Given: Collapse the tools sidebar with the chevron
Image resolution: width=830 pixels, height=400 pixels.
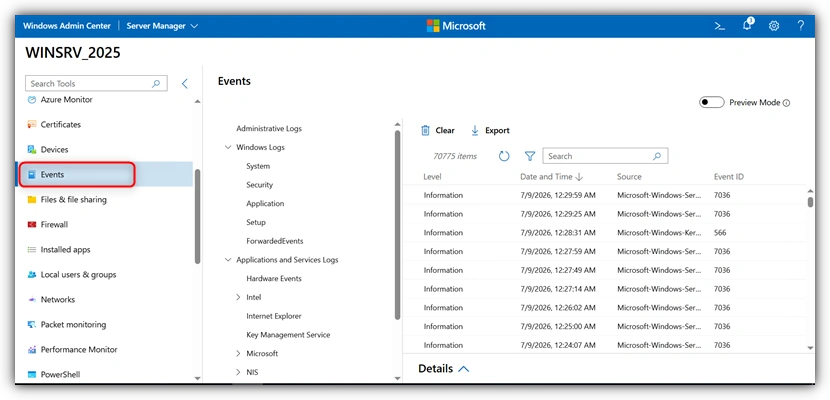Looking at the screenshot, I should pyautogui.click(x=185, y=84).
